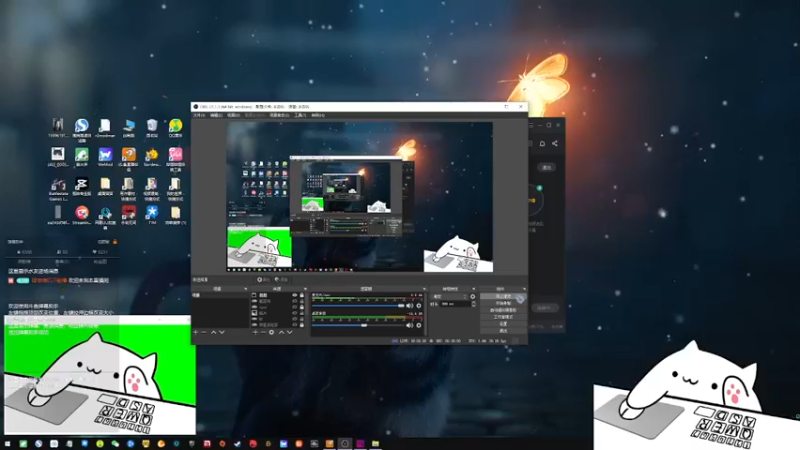The image size is (800, 450).
Task: Click Audio Mixer dock header popout icon
Action: pos(424,289)
